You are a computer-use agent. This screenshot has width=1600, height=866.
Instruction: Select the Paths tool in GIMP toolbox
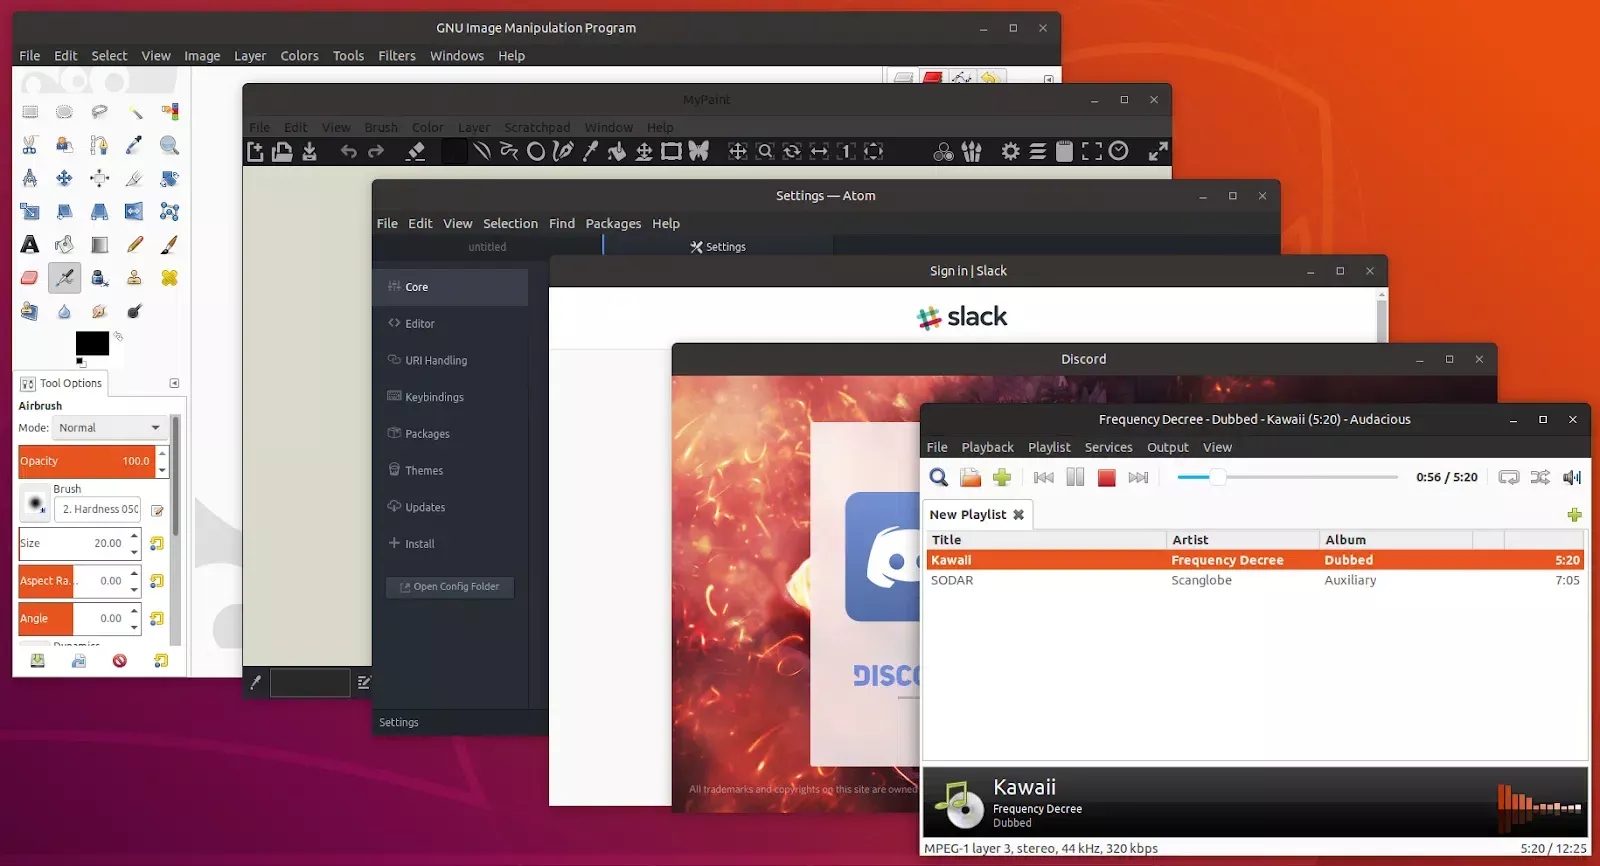pyautogui.click(x=99, y=145)
